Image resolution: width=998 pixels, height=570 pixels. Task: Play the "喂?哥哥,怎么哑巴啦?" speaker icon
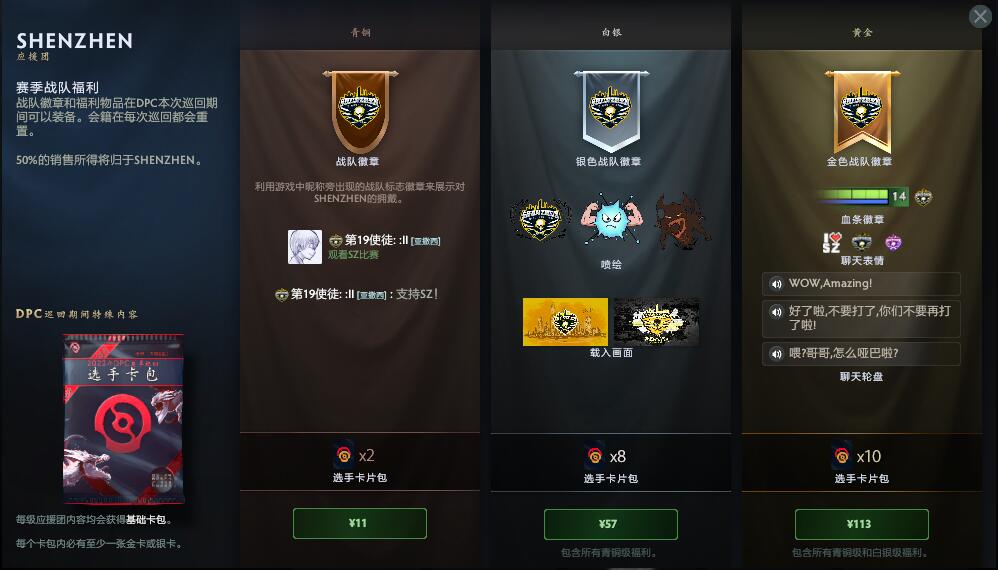pyautogui.click(x=776, y=354)
